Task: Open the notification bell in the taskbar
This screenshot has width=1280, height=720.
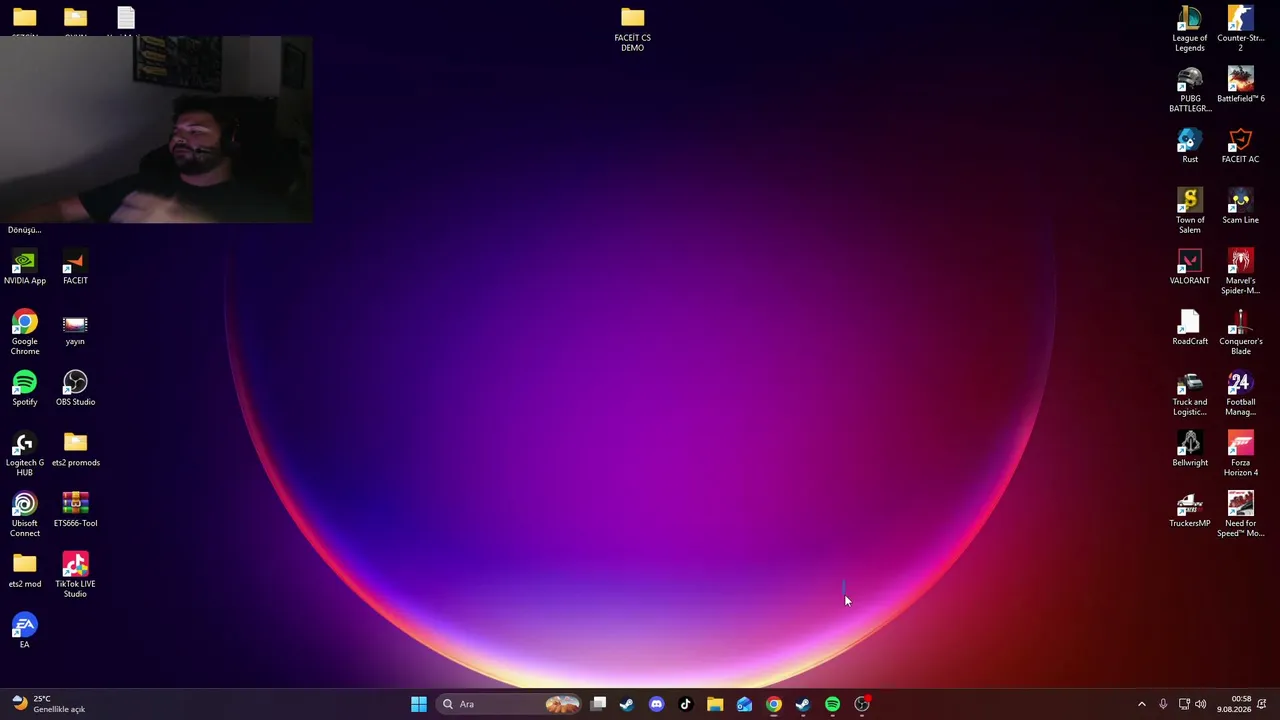Action: coord(1262,704)
